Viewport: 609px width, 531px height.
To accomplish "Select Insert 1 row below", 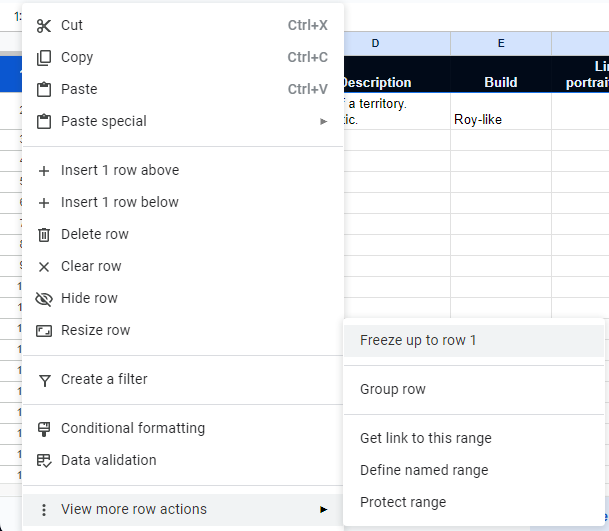I will pos(120,202).
